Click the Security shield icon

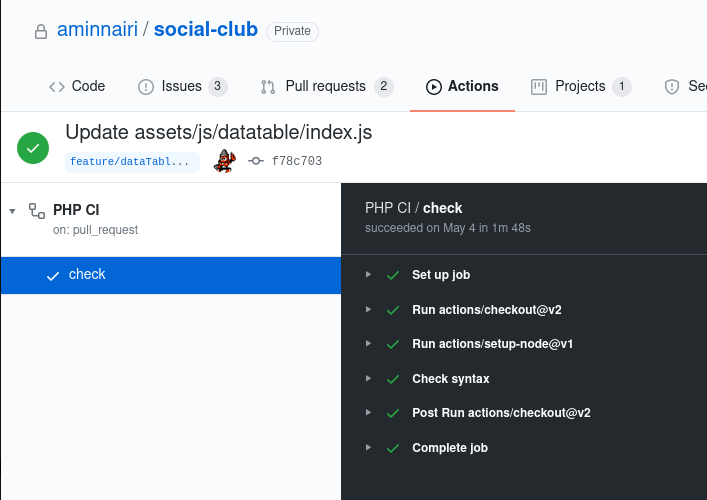click(672, 87)
